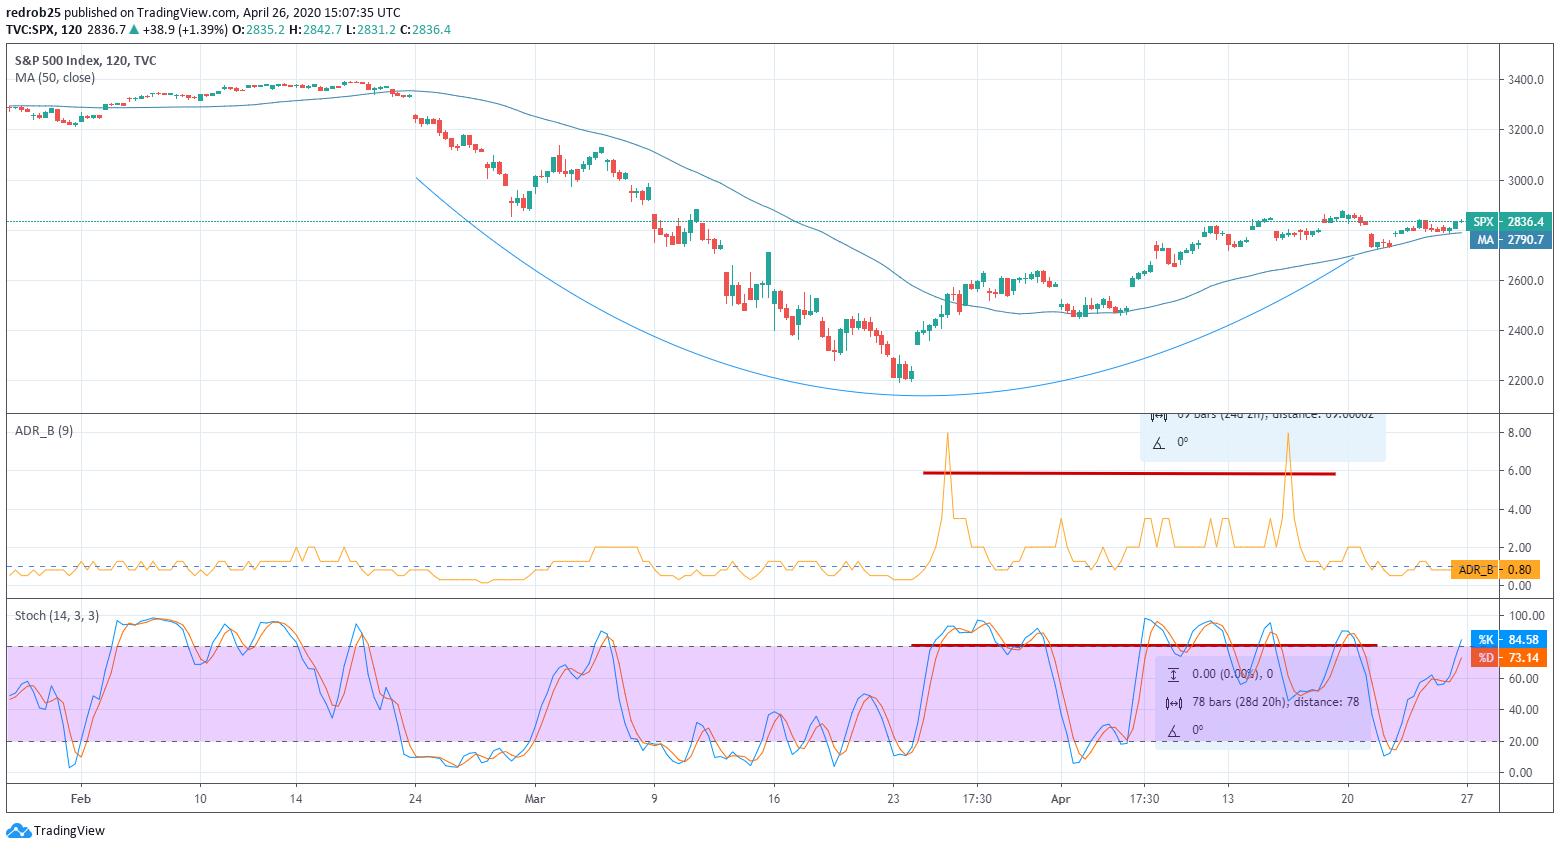Click the '24' date on time axis
The image size is (1560, 849).
416,799
